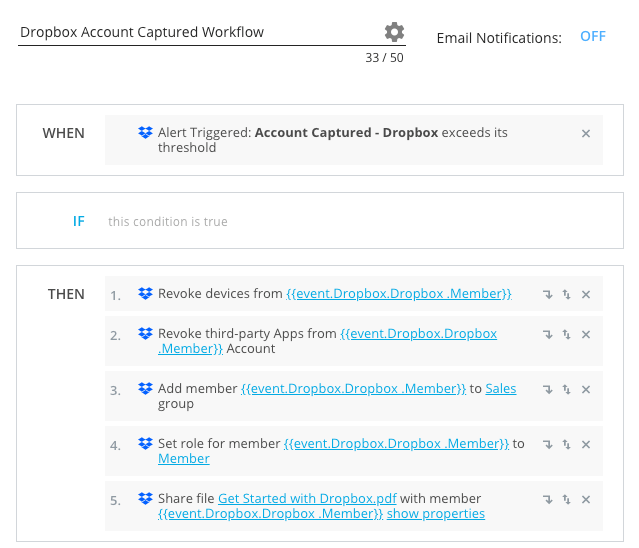Delete step 5 Share file action
Screen dimensions: 639x548
pyautogui.click(x=586, y=500)
